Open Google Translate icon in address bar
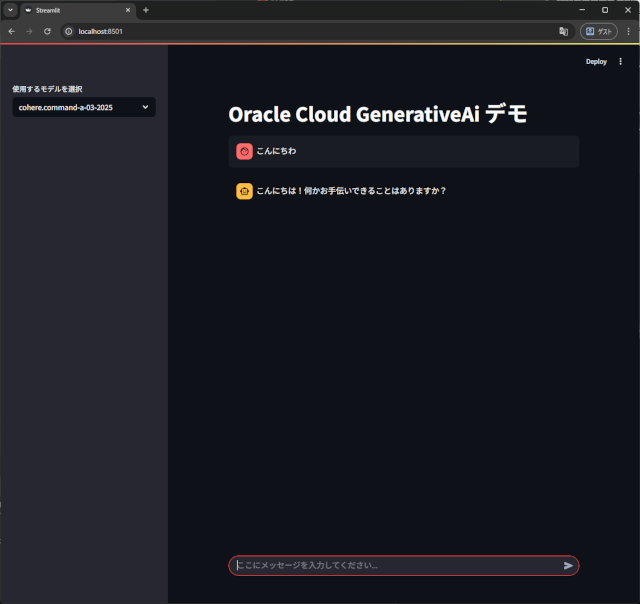The image size is (640, 604). click(x=563, y=31)
